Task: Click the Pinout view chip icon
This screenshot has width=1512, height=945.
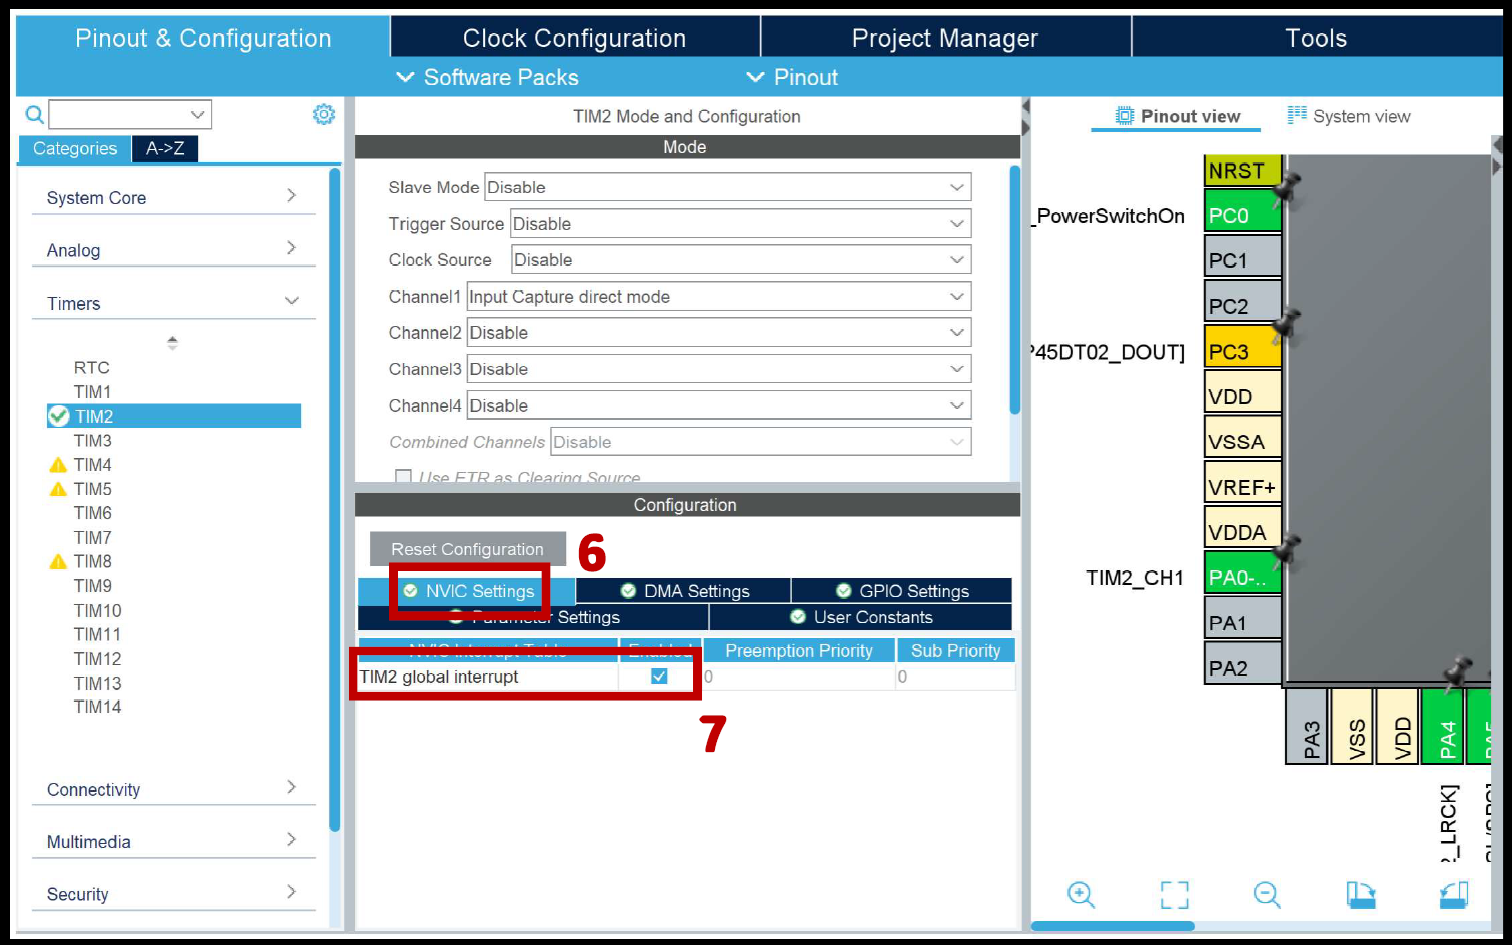Action: [1125, 116]
